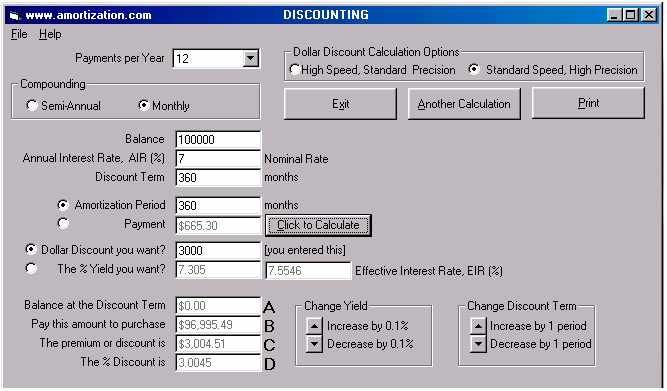Click the Print button
Image resolution: width=667 pixels, height=391 pixels.
pyautogui.click(x=588, y=103)
